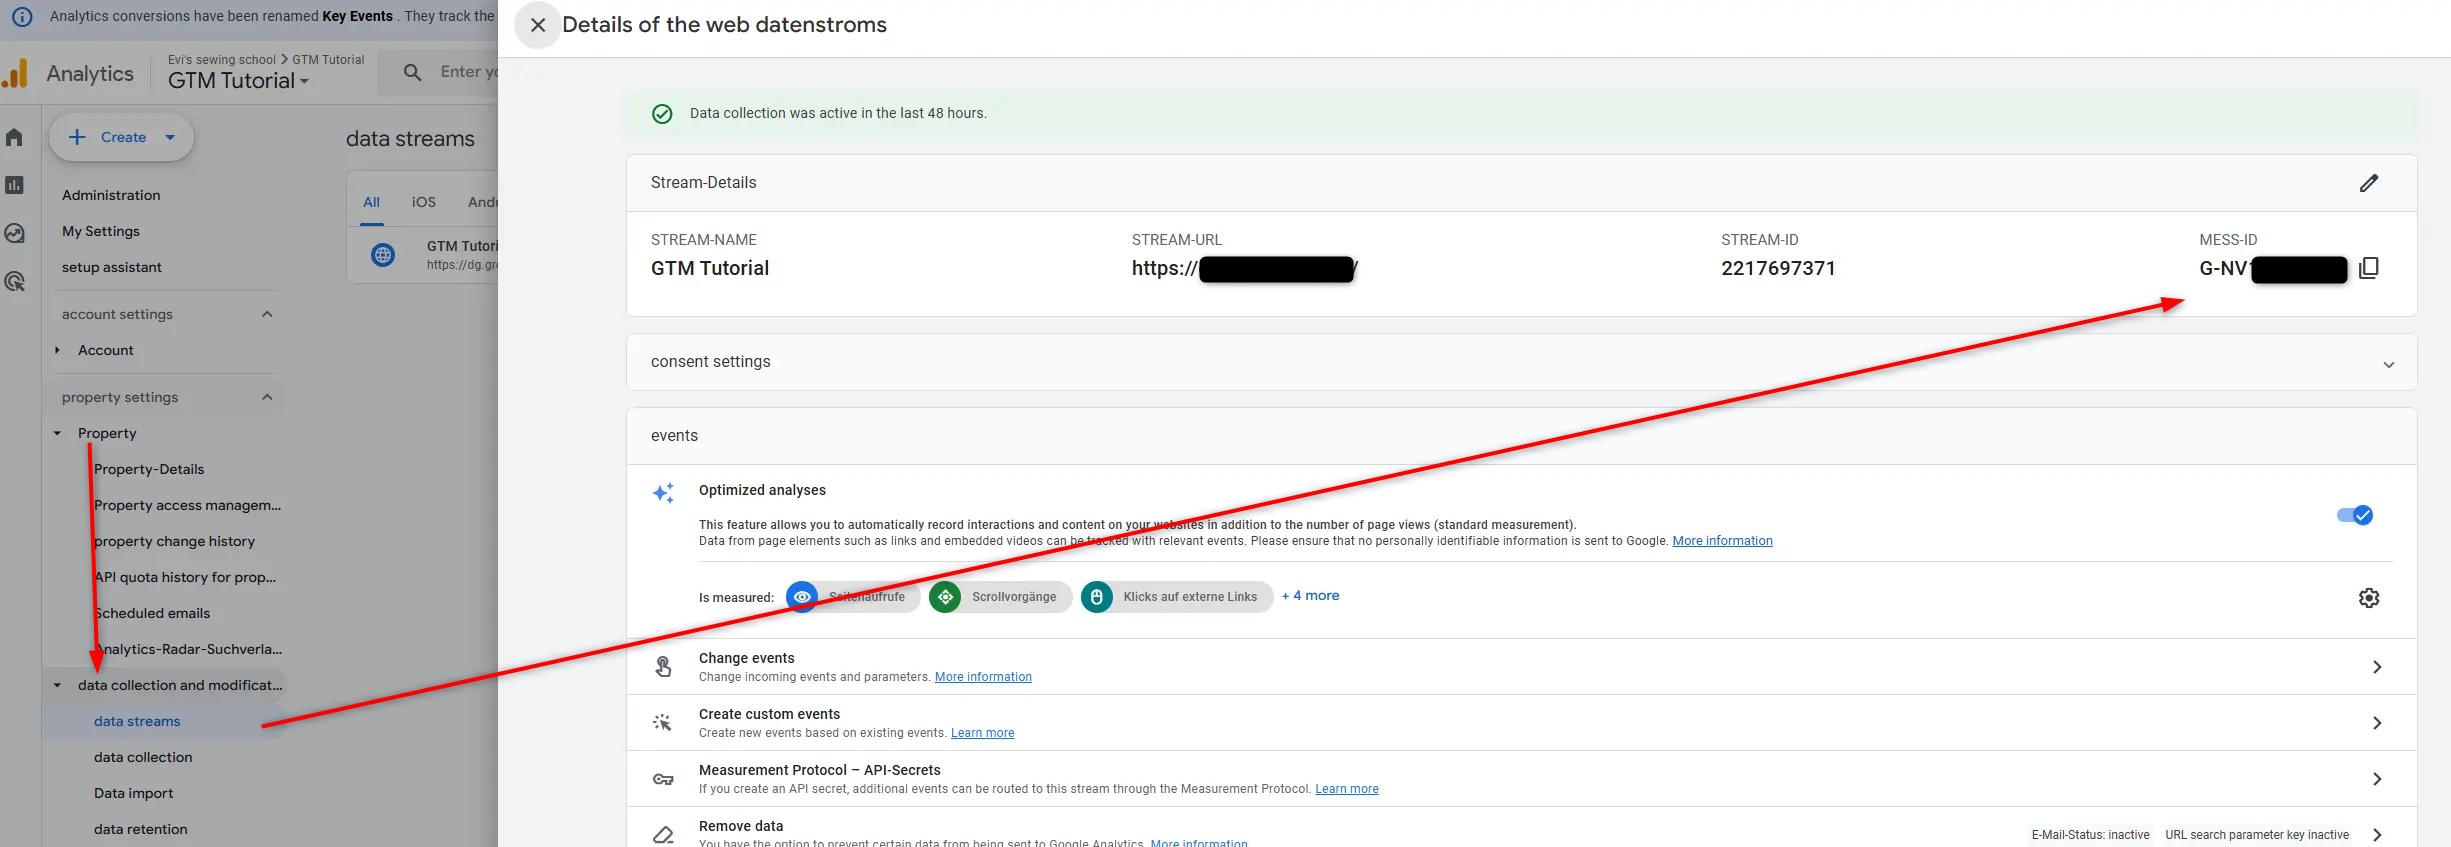Click the pencil edit icon in Stream-Details

click(x=2368, y=183)
